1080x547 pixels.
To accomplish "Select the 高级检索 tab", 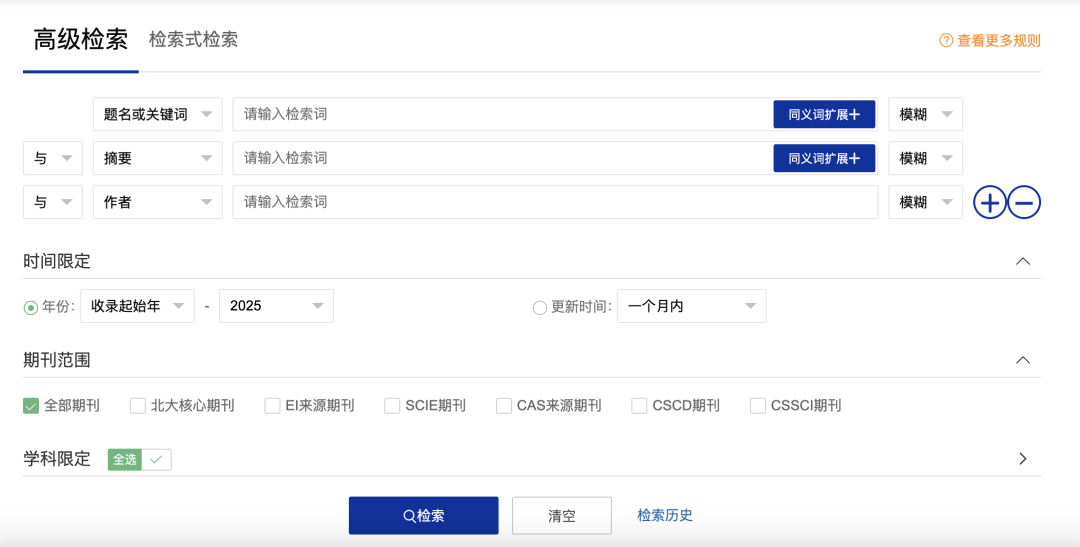I will click(80, 40).
